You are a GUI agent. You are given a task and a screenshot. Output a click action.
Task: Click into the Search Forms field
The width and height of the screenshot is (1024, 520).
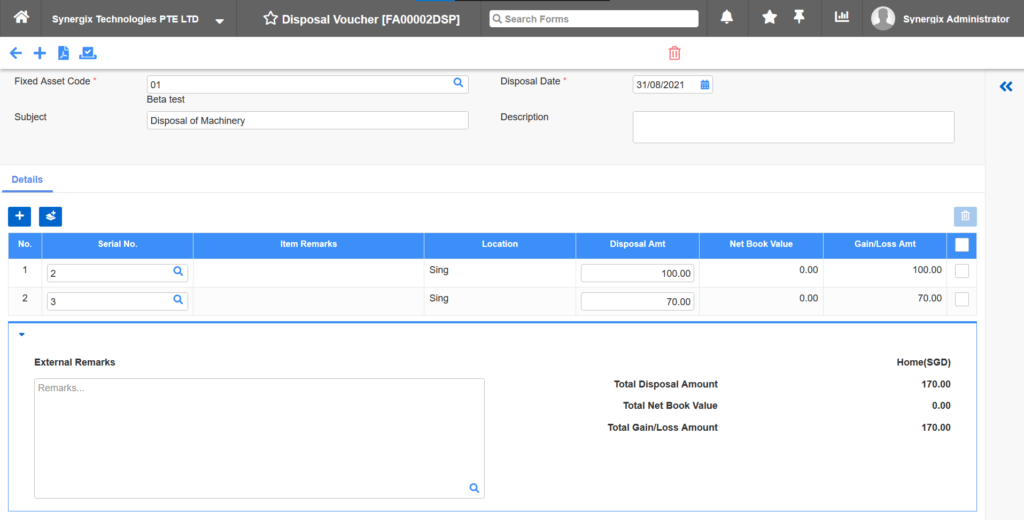[594, 19]
